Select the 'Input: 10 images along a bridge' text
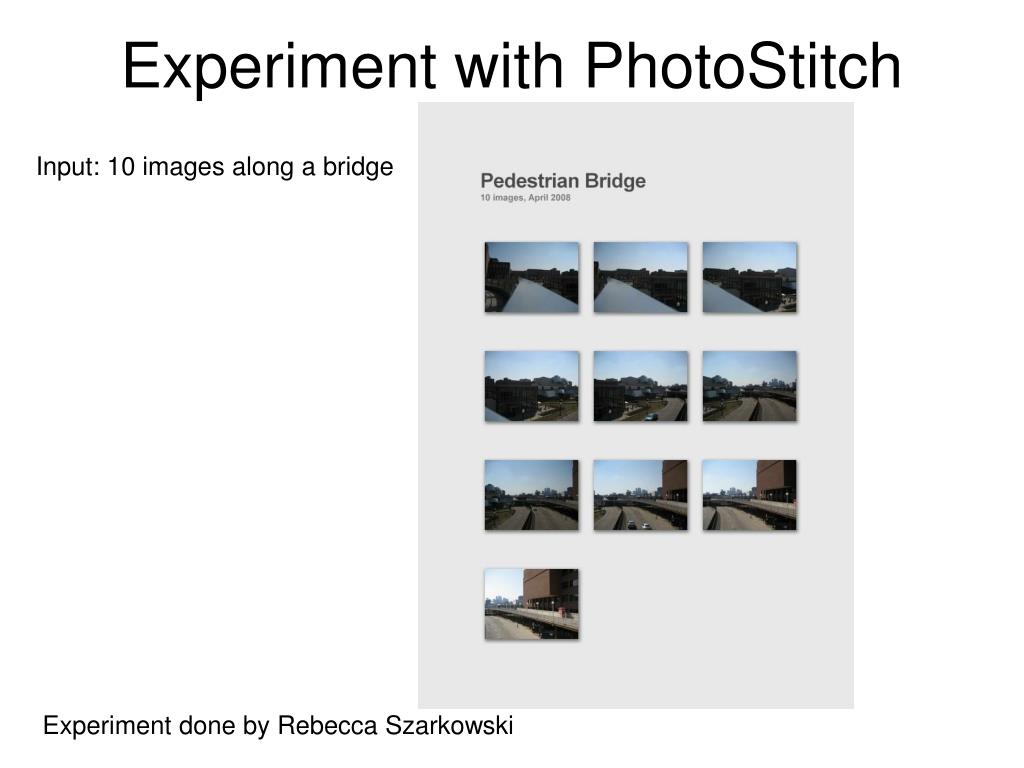The width and height of the screenshot is (1024, 768). coord(215,167)
